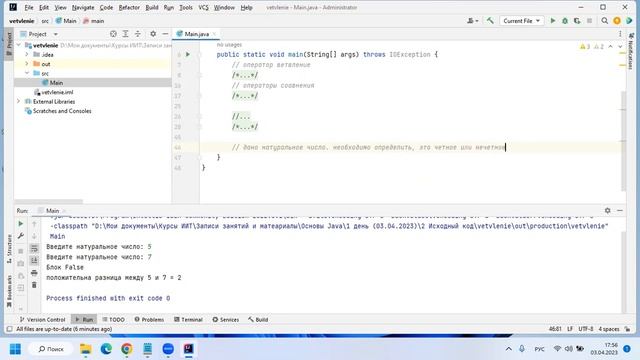The image size is (640, 360).
Task: Open the TODO tool window
Action: 113,320
